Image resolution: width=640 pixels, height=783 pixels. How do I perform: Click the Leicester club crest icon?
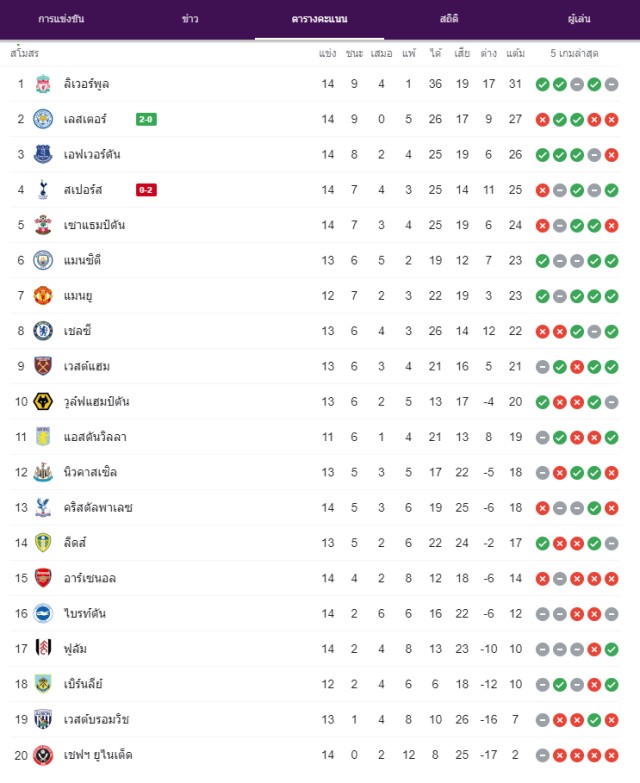[x=43, y=119]
